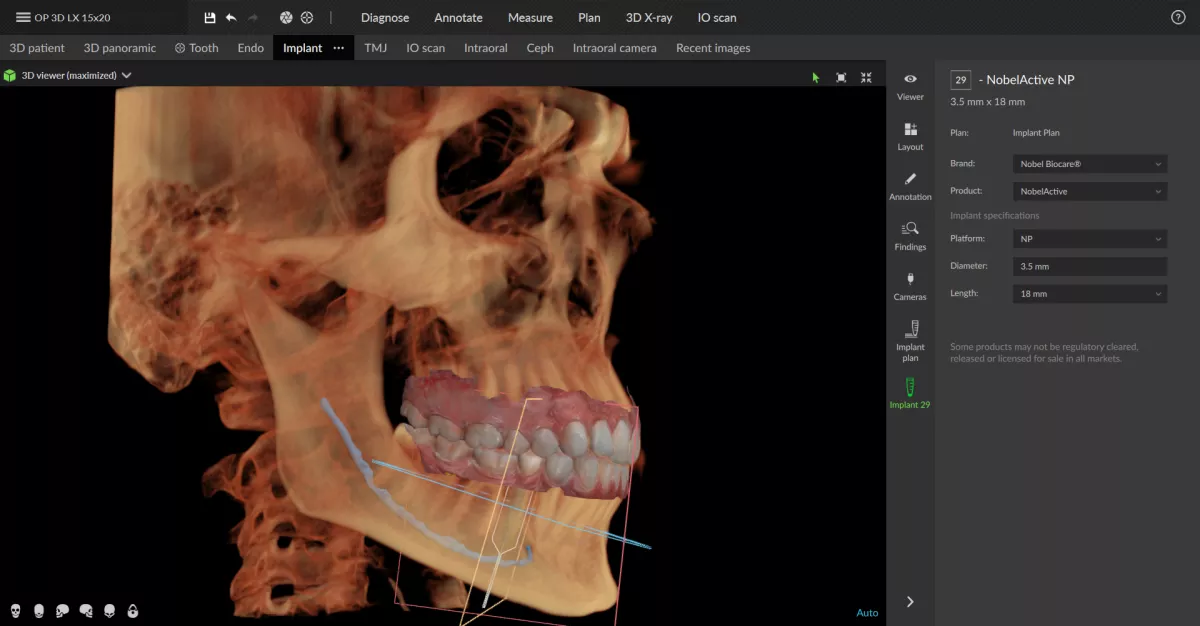
Task: Click the camera shutter snapshot icon
Action: point(285,18)
